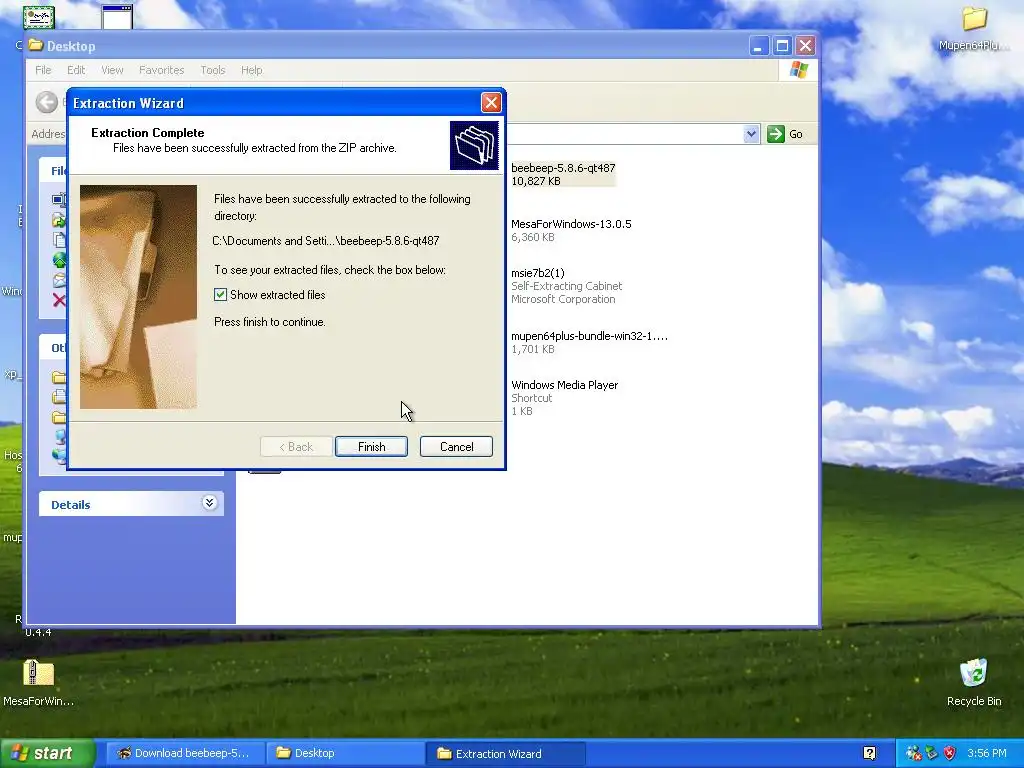1024x768 pixels.
Task: Open the File menu in Desktop window
Action: 43,70
